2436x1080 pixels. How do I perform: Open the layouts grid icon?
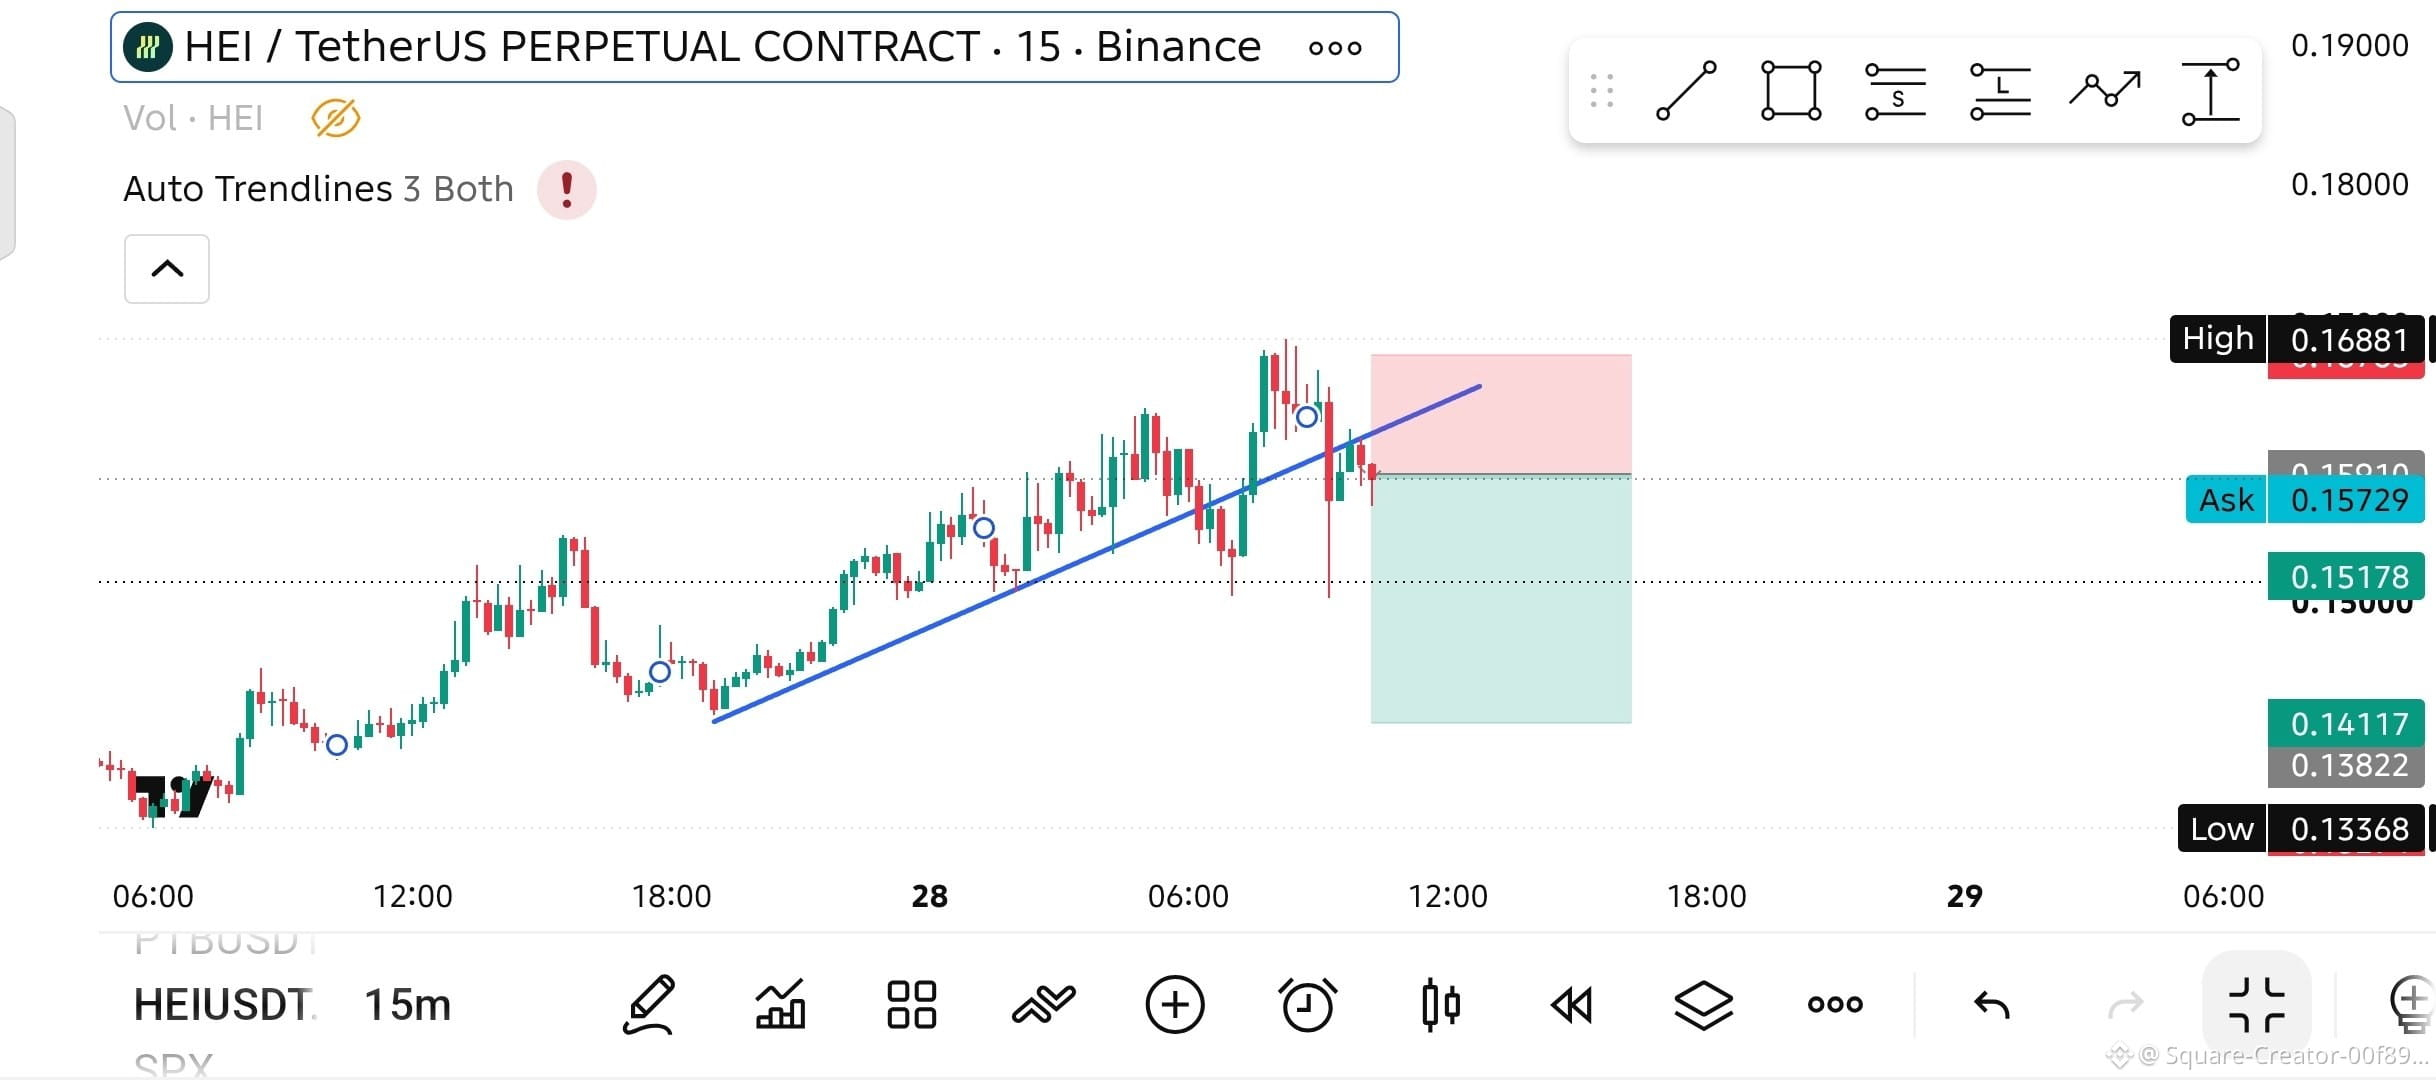pos(911,1004)
